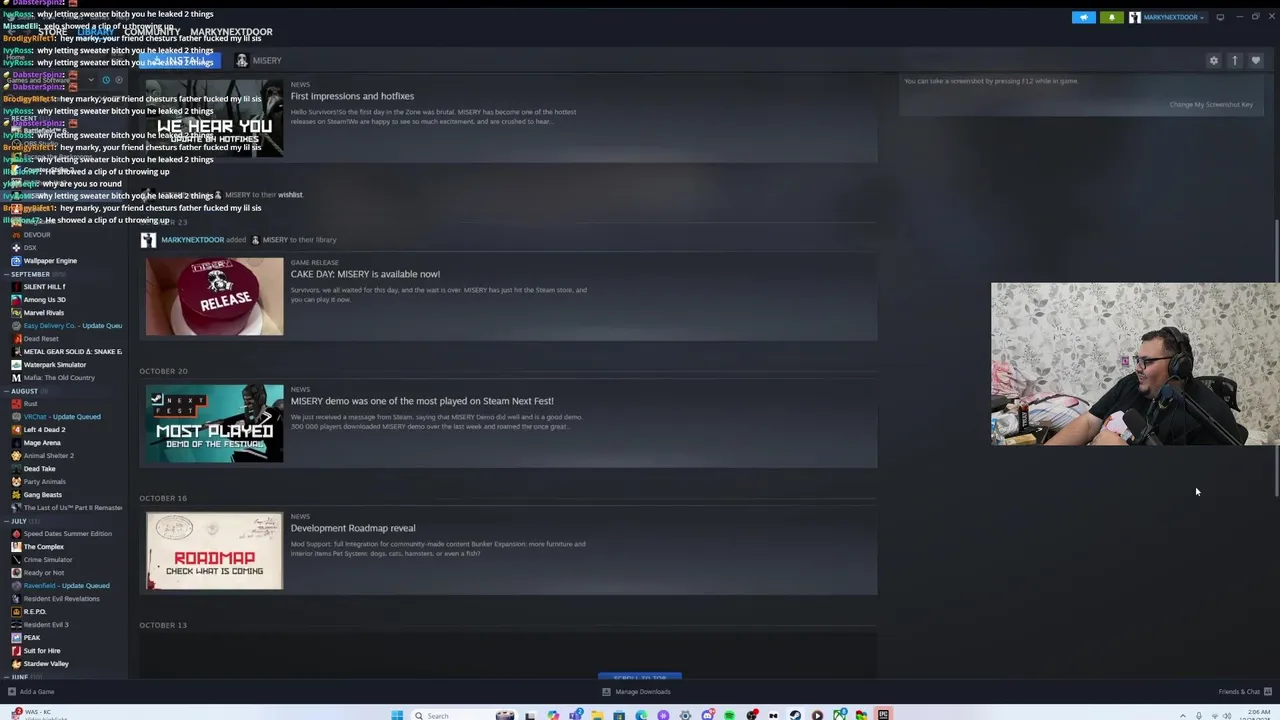Viewport: 1280px width, 720px height.
Task: Select Ravenfield update queued entry
Action: [66, 586]
